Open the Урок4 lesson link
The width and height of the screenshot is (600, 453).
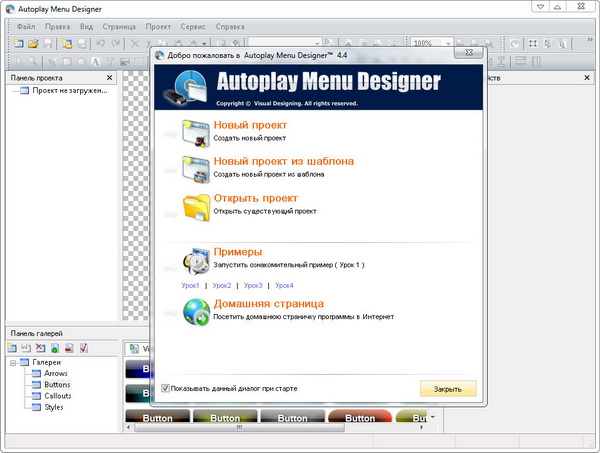coord(284,285)
